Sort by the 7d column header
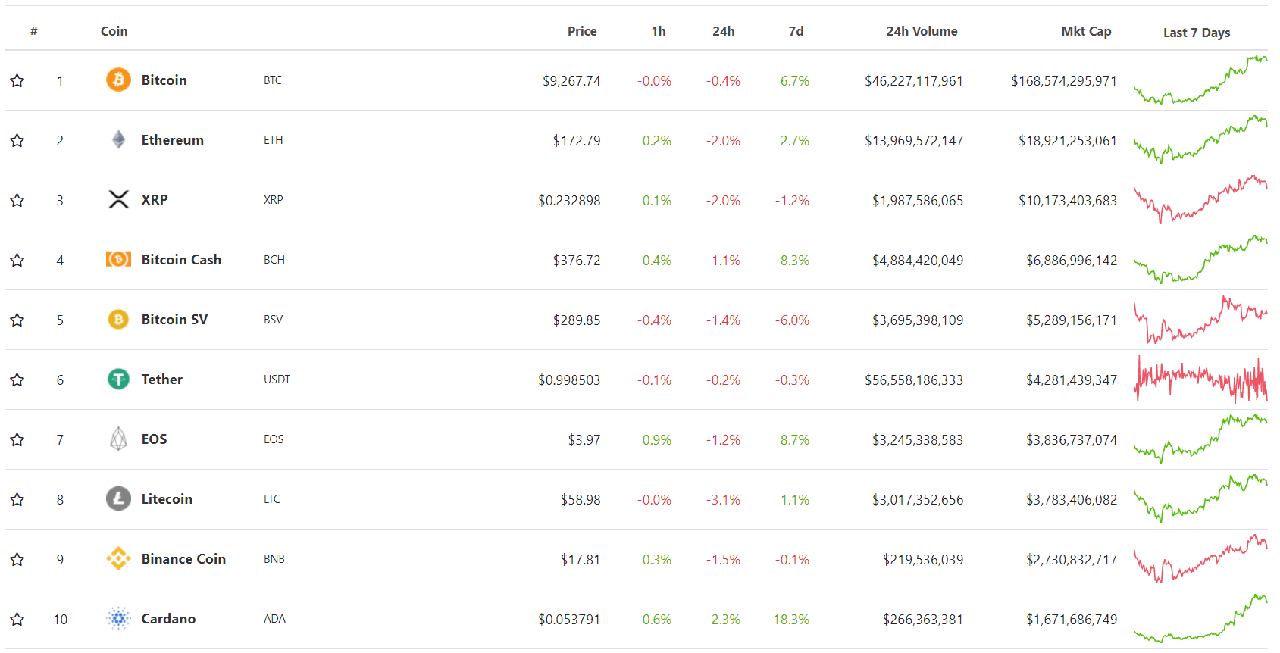Image resolution: width=1280 pixels, height=653 pixels. [796, 32]
